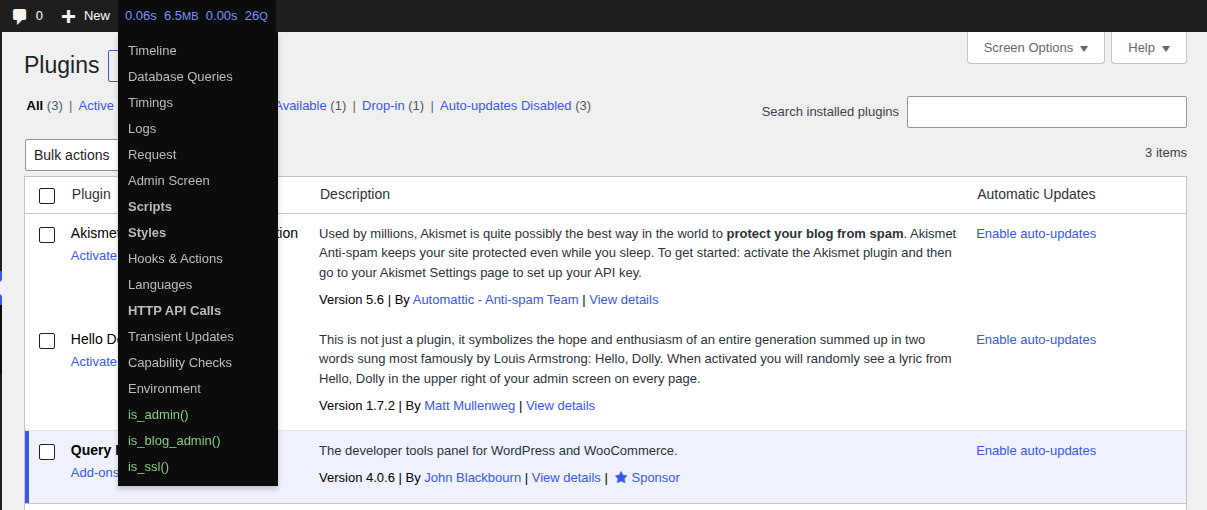
Task: Click the plus icon next to New
Action: (69, 16)
